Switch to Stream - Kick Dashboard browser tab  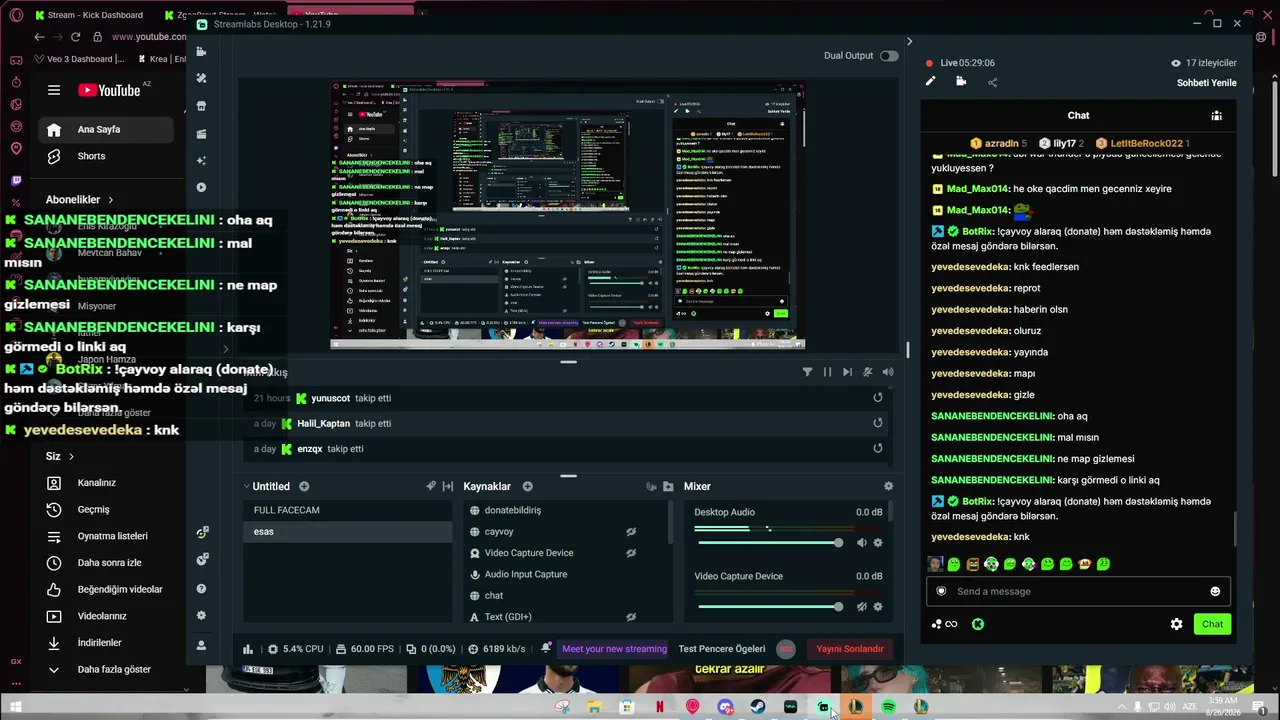pyautogui.click(x=89, y=15)
